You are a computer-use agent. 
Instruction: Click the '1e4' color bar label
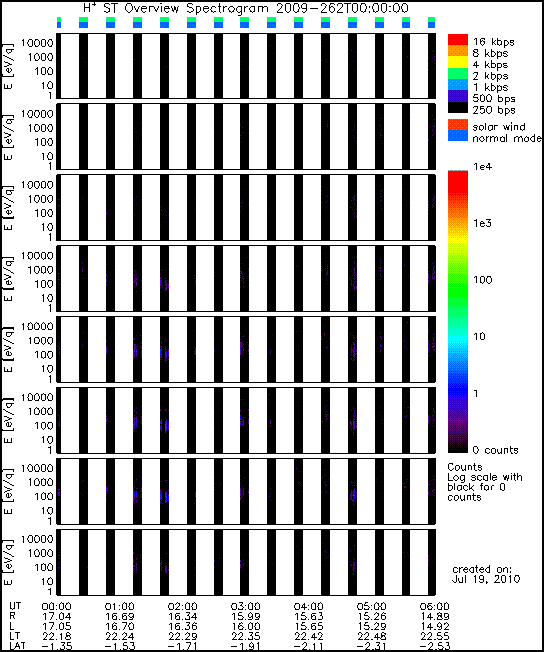(x=482, y=167)
